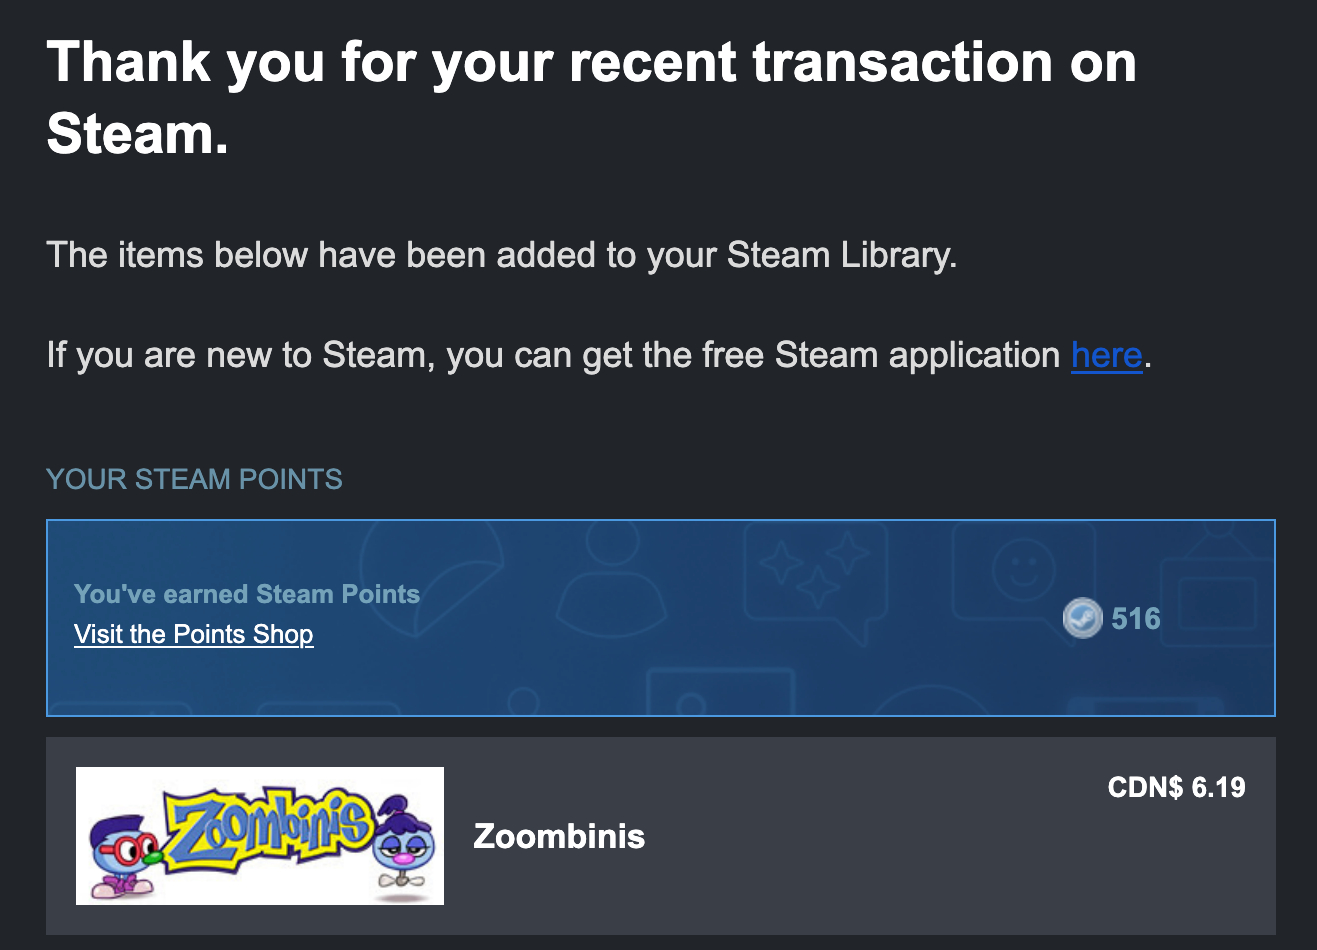Click the CDN$ 6.19 price
1317x950 pixels.
coord(1176,787)
